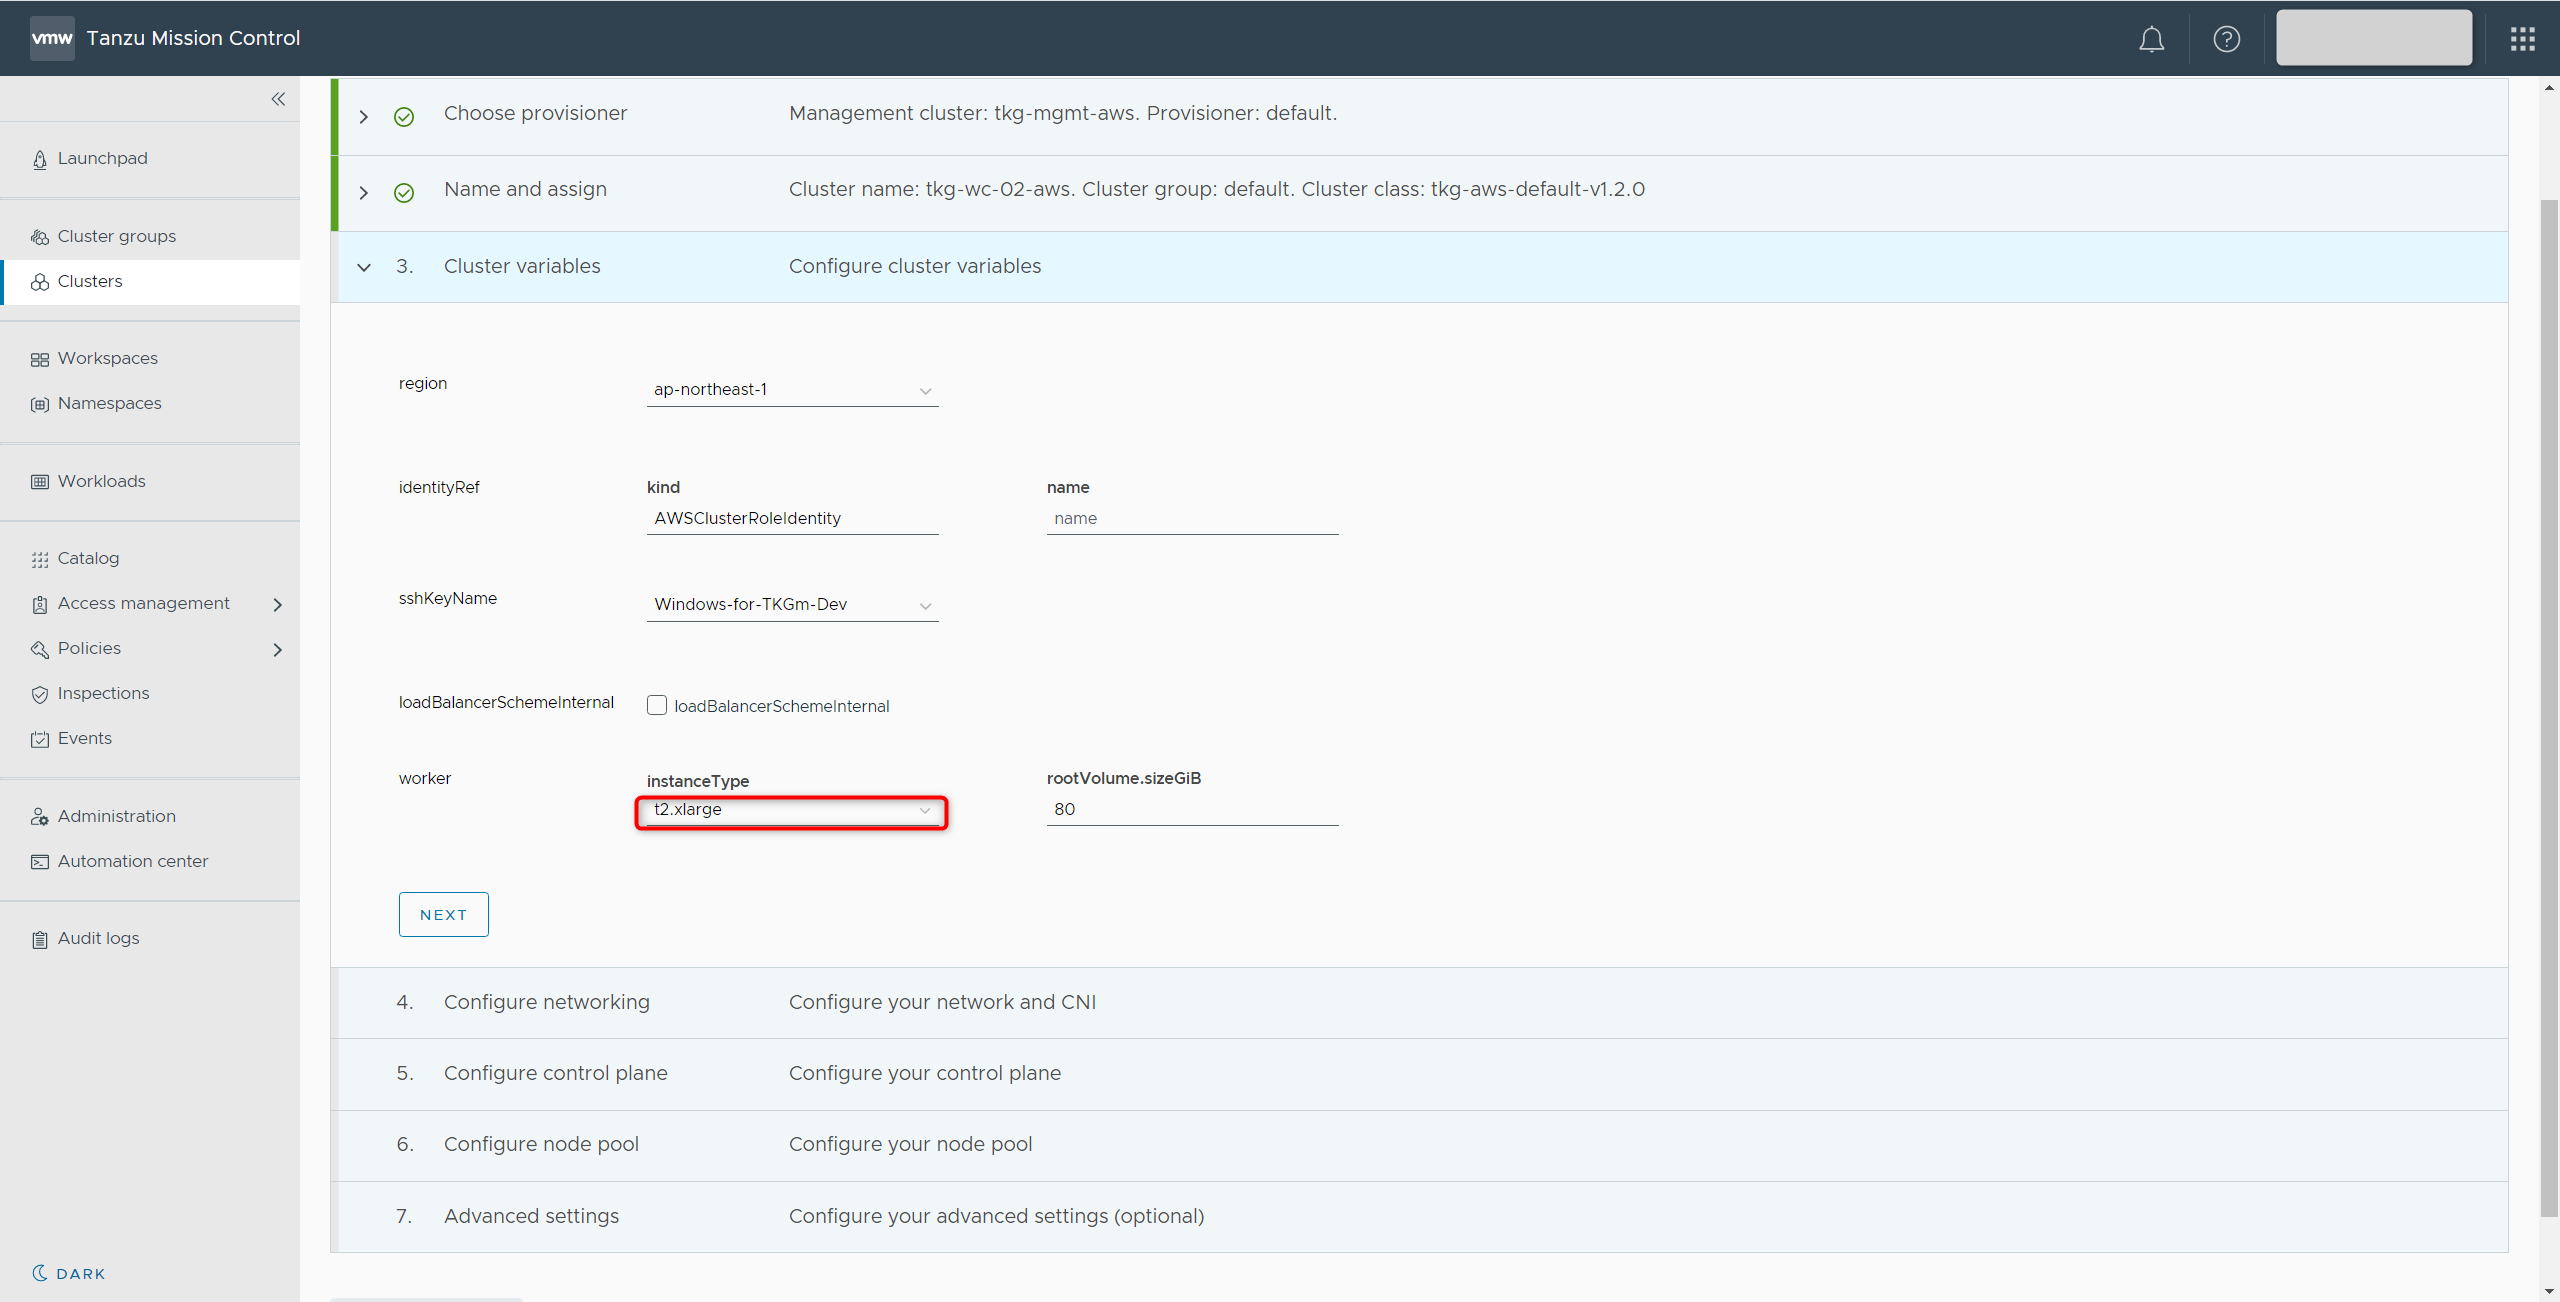Viewport: 2560px width, 1302px height.
Task: Enable the loadBalancerSchemeInternal checkbox
Action: click(657, 706)
